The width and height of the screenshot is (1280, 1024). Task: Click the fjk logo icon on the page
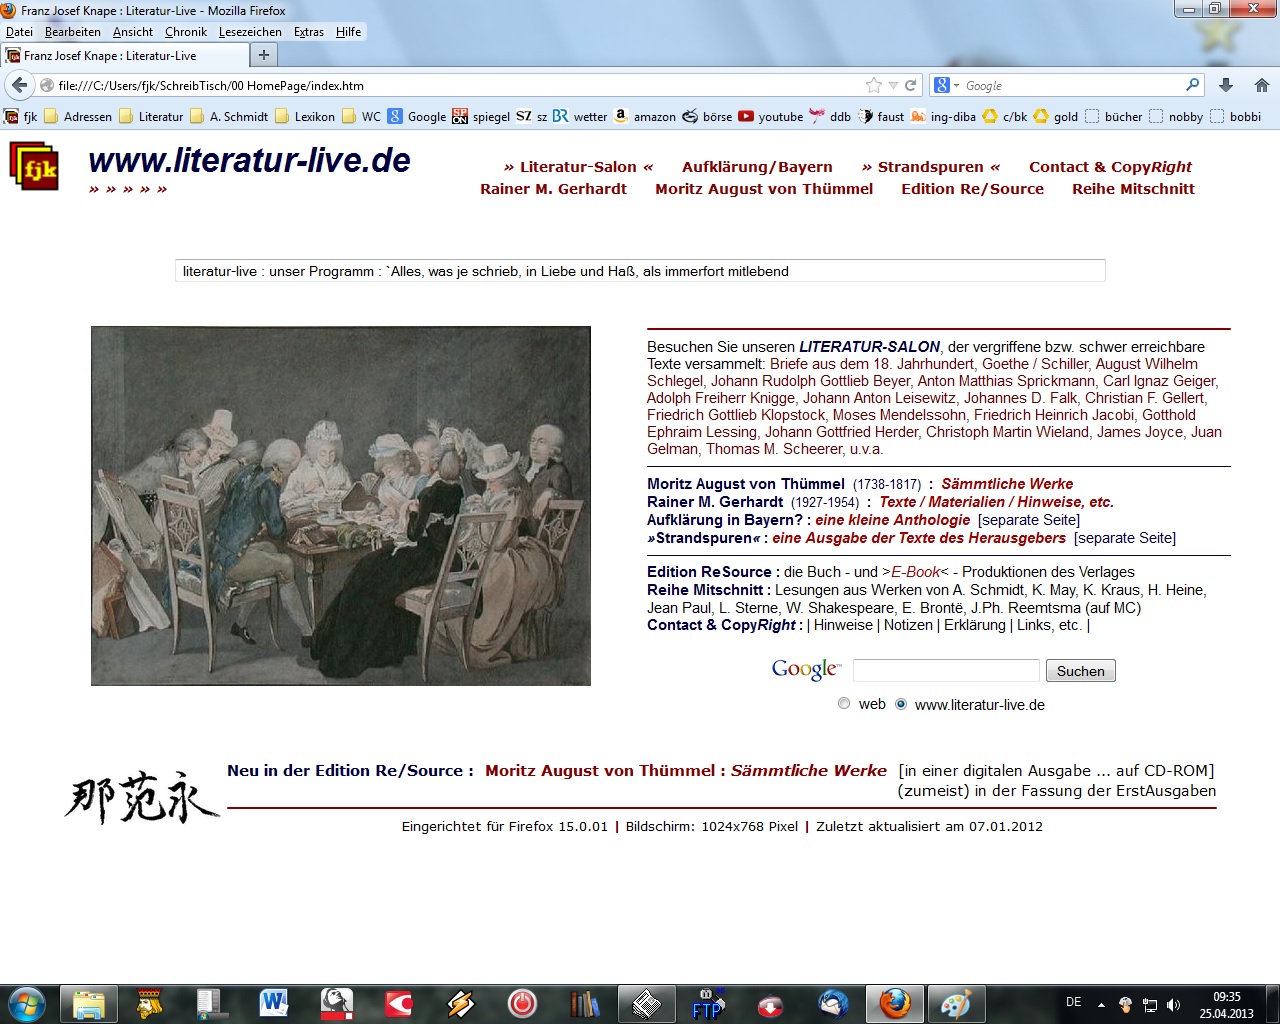coord(34,166)
